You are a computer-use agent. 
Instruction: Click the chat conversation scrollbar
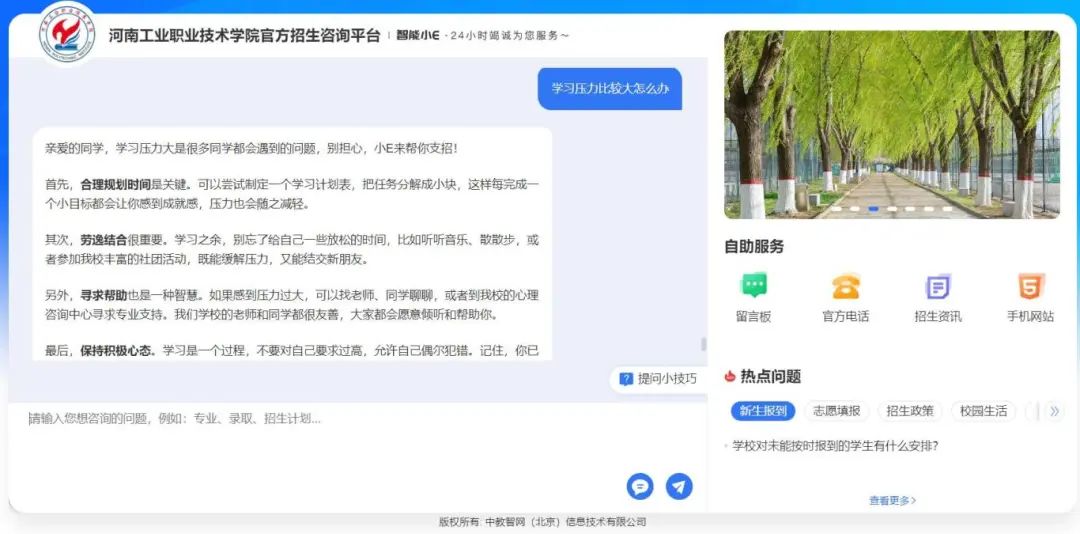[x=703, y=344]
